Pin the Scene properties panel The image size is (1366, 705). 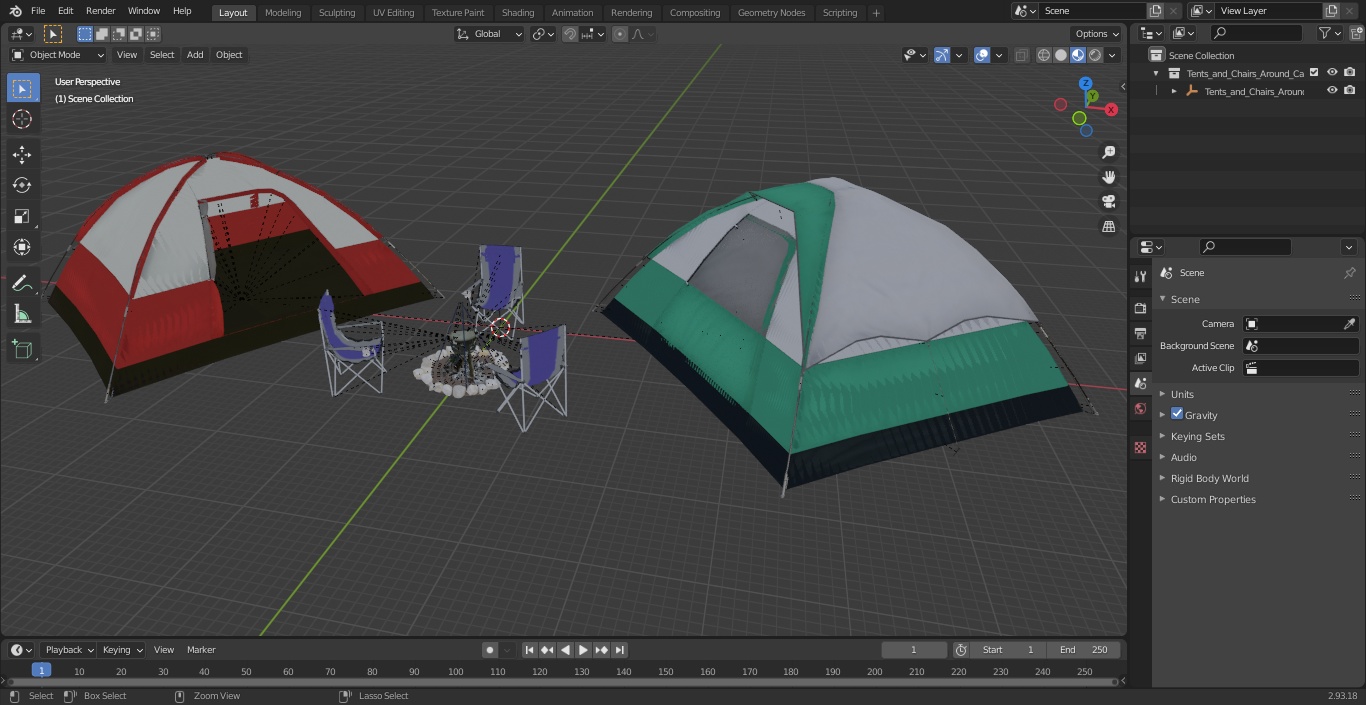1349,273
